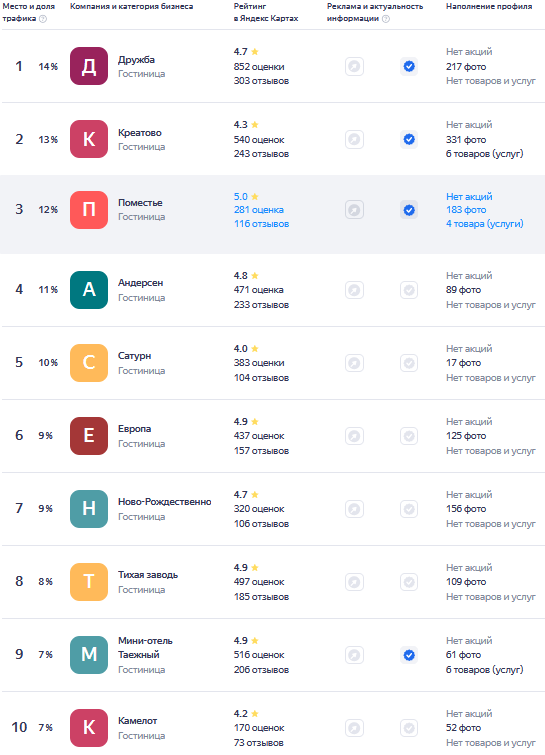Click the 303 отзывов text

(261, 81)
